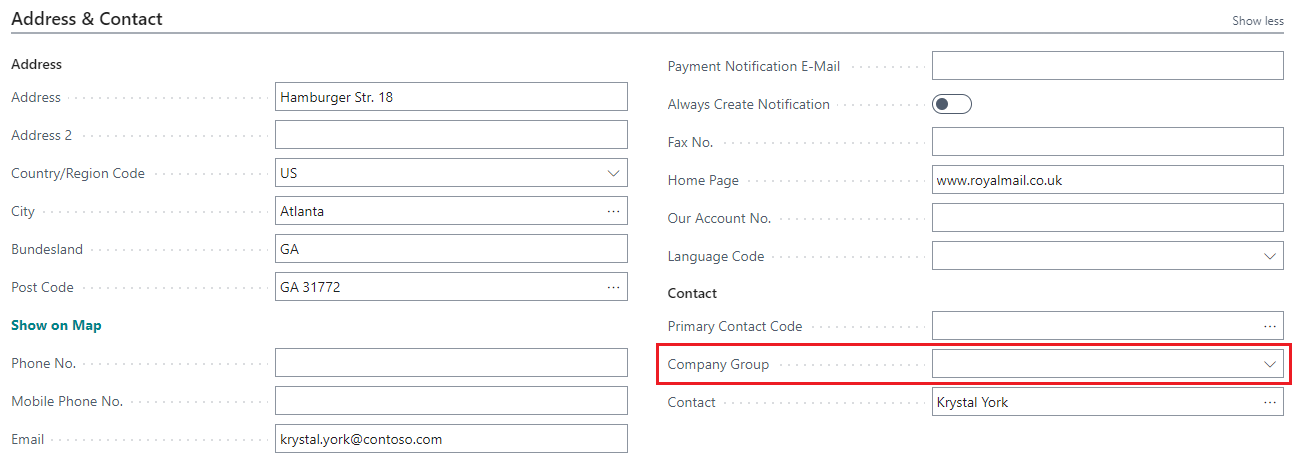This screenshot has width=1301, height=460.
Task: Click the Email field with krystal.york@contoso.com
Action: pos(451,439)
